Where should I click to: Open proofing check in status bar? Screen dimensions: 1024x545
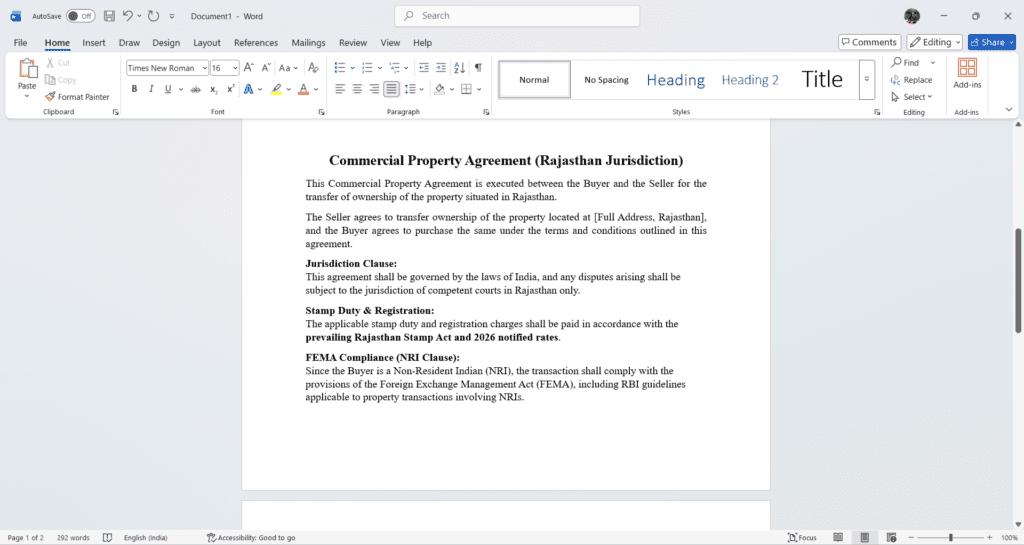click(x=108, y=537)
